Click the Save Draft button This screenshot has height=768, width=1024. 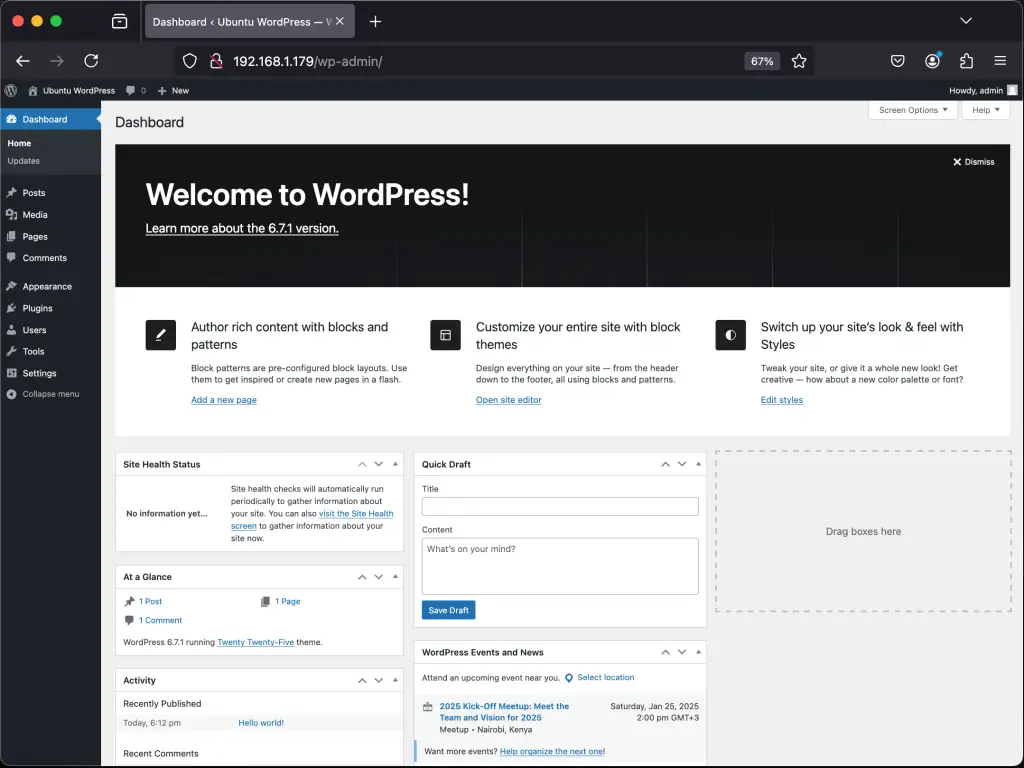448,609
